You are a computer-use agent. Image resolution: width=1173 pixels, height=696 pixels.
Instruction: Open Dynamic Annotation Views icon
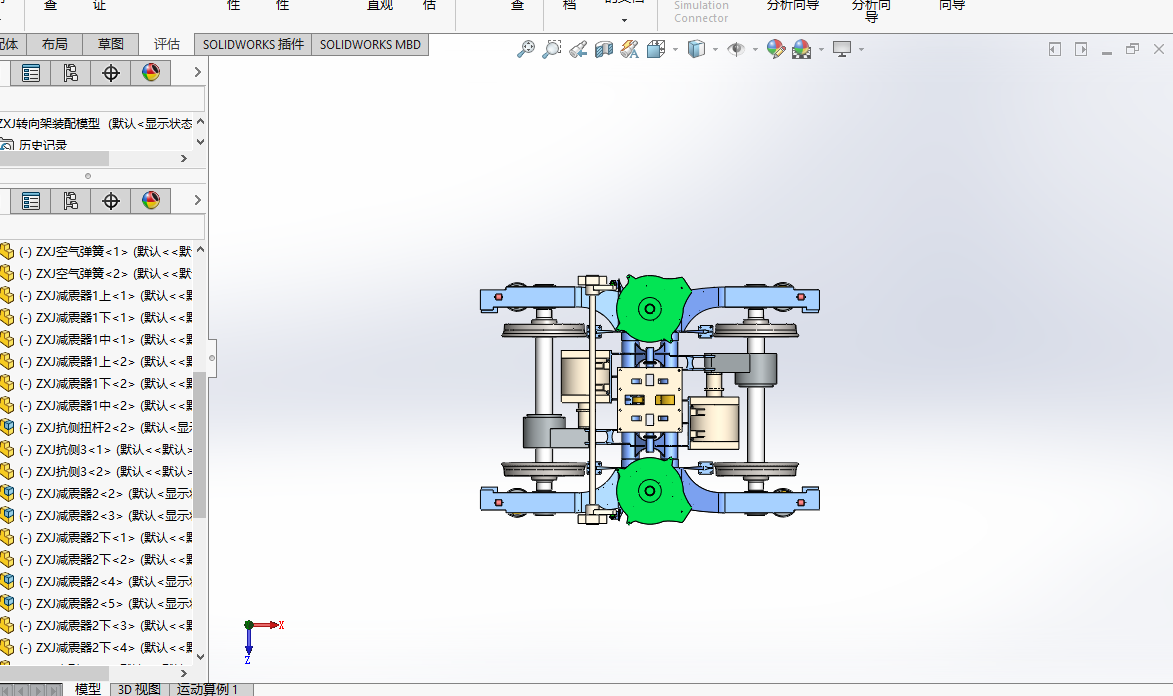pos(629,49)
